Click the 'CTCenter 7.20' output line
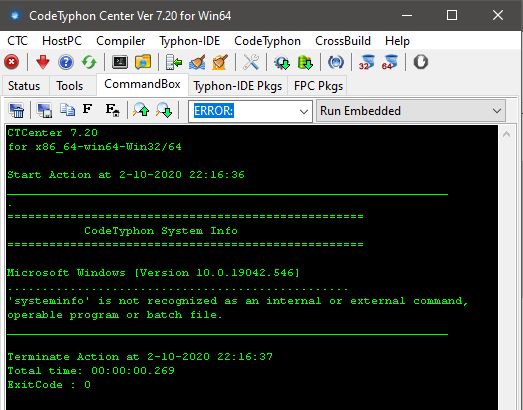523x410 pixels. (53, 133)
